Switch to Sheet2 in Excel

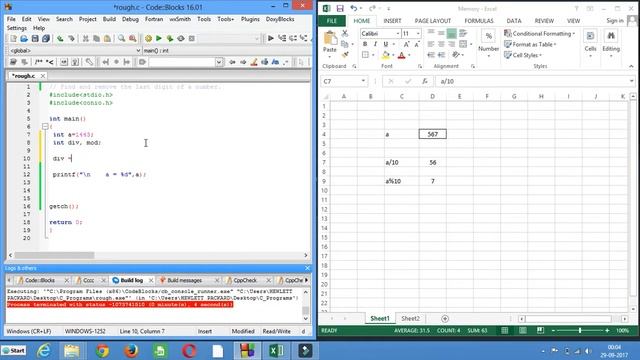tap(410, 318)
